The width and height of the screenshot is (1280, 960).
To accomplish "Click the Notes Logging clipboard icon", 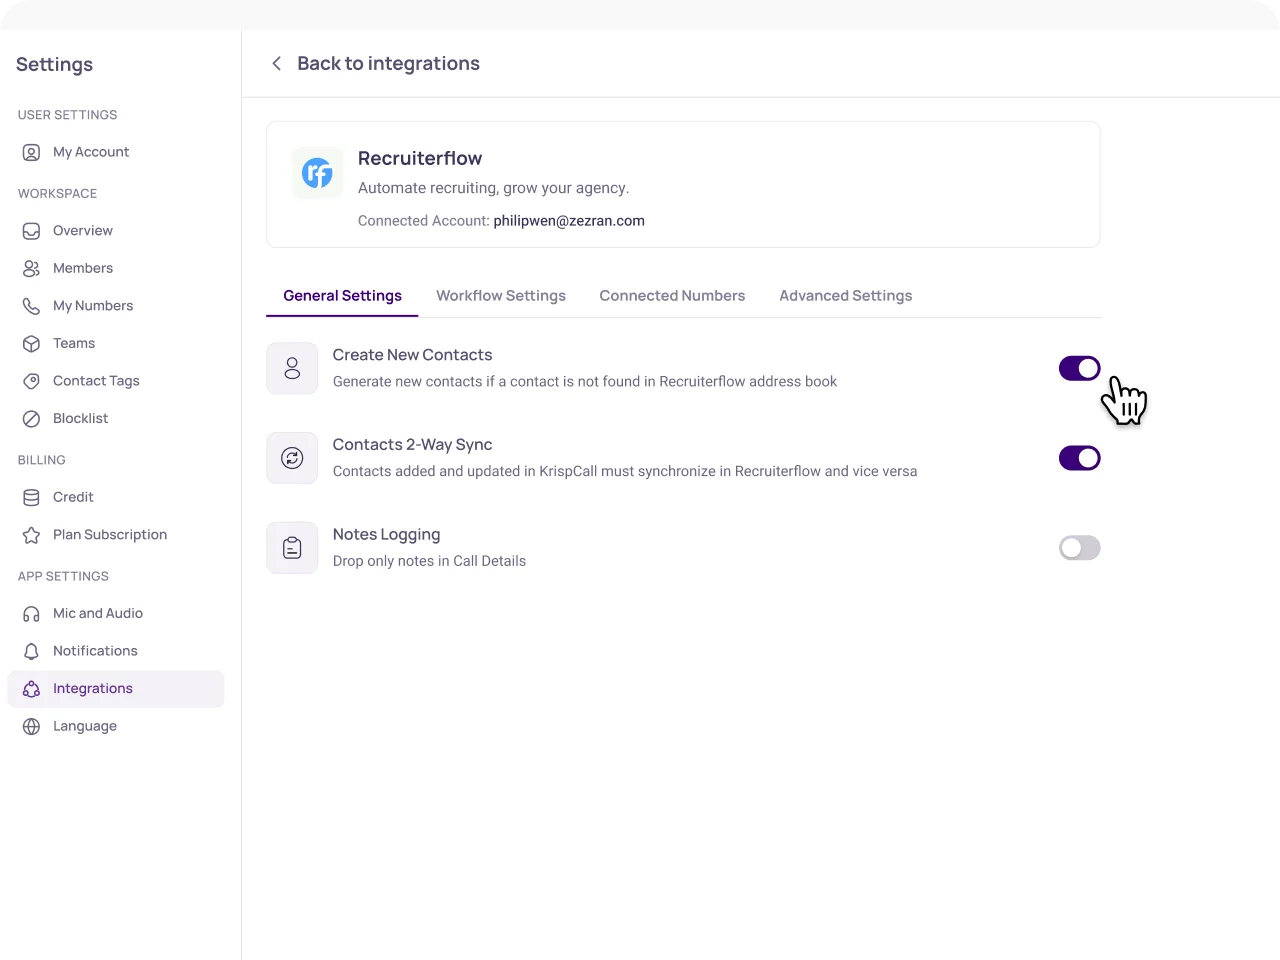I will 292,548.
